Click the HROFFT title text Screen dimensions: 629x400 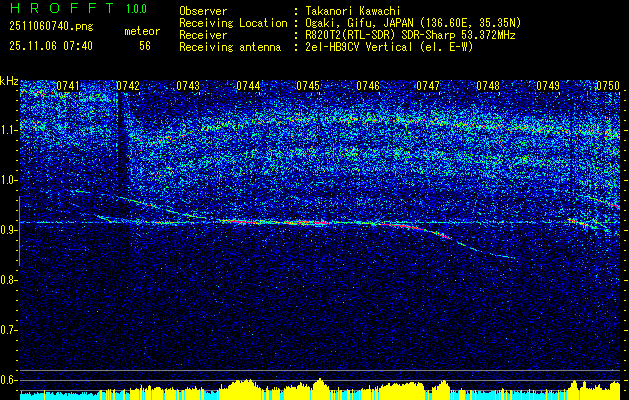(x=61, y=8)
